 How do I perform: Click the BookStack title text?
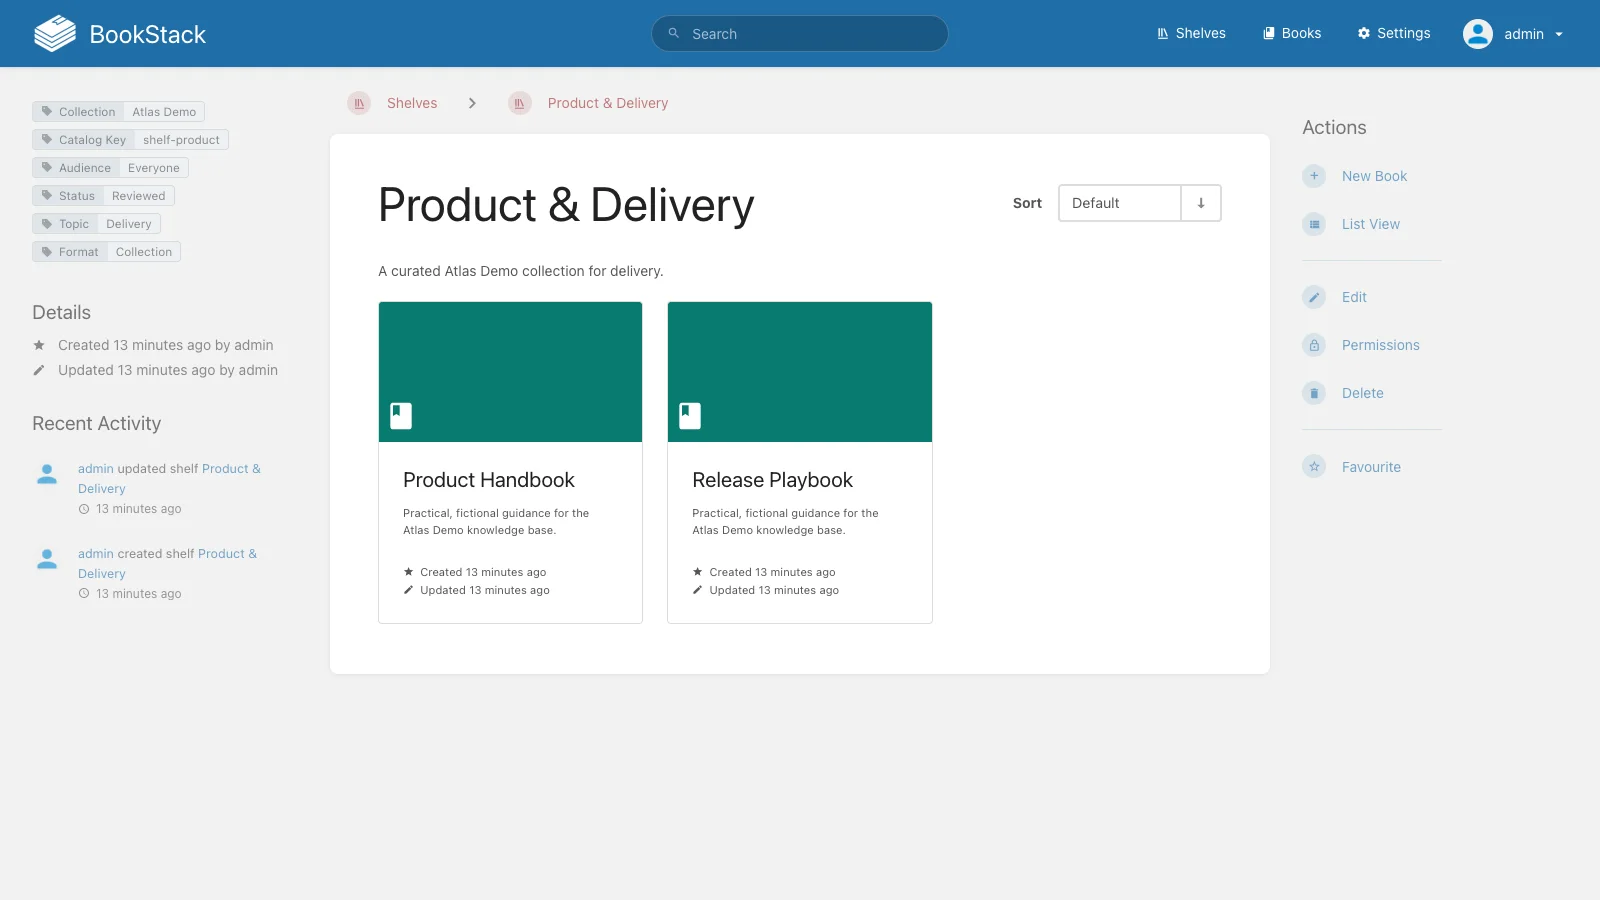[148, 34]
